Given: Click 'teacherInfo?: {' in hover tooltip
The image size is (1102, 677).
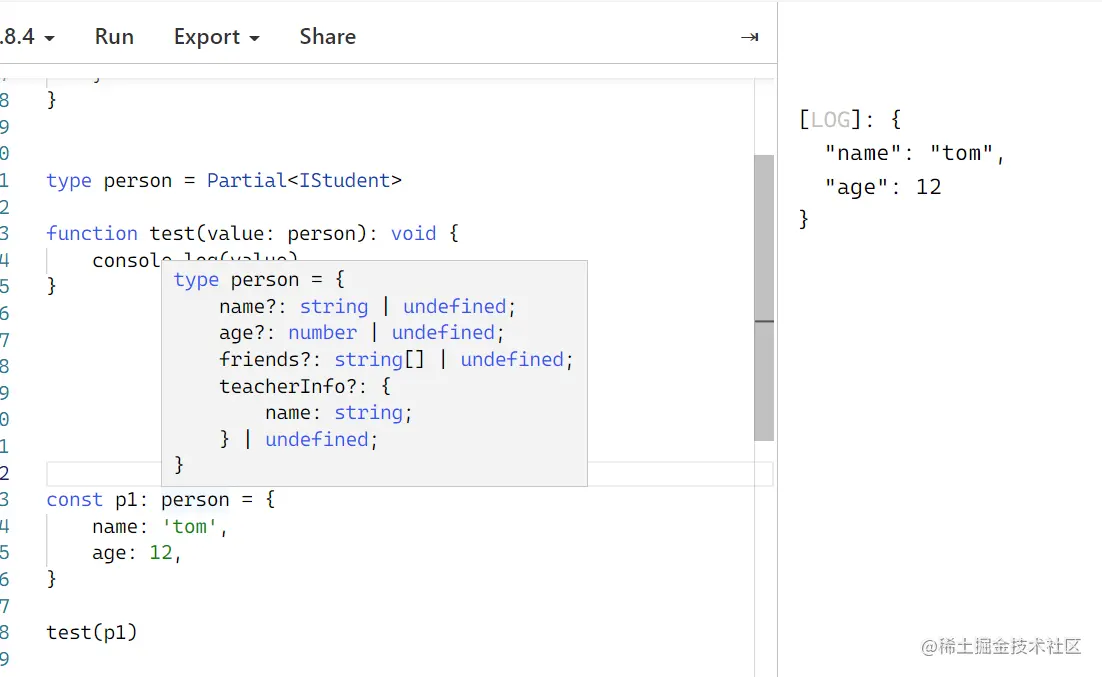Looking at the screenshot, I should [305, 387].
